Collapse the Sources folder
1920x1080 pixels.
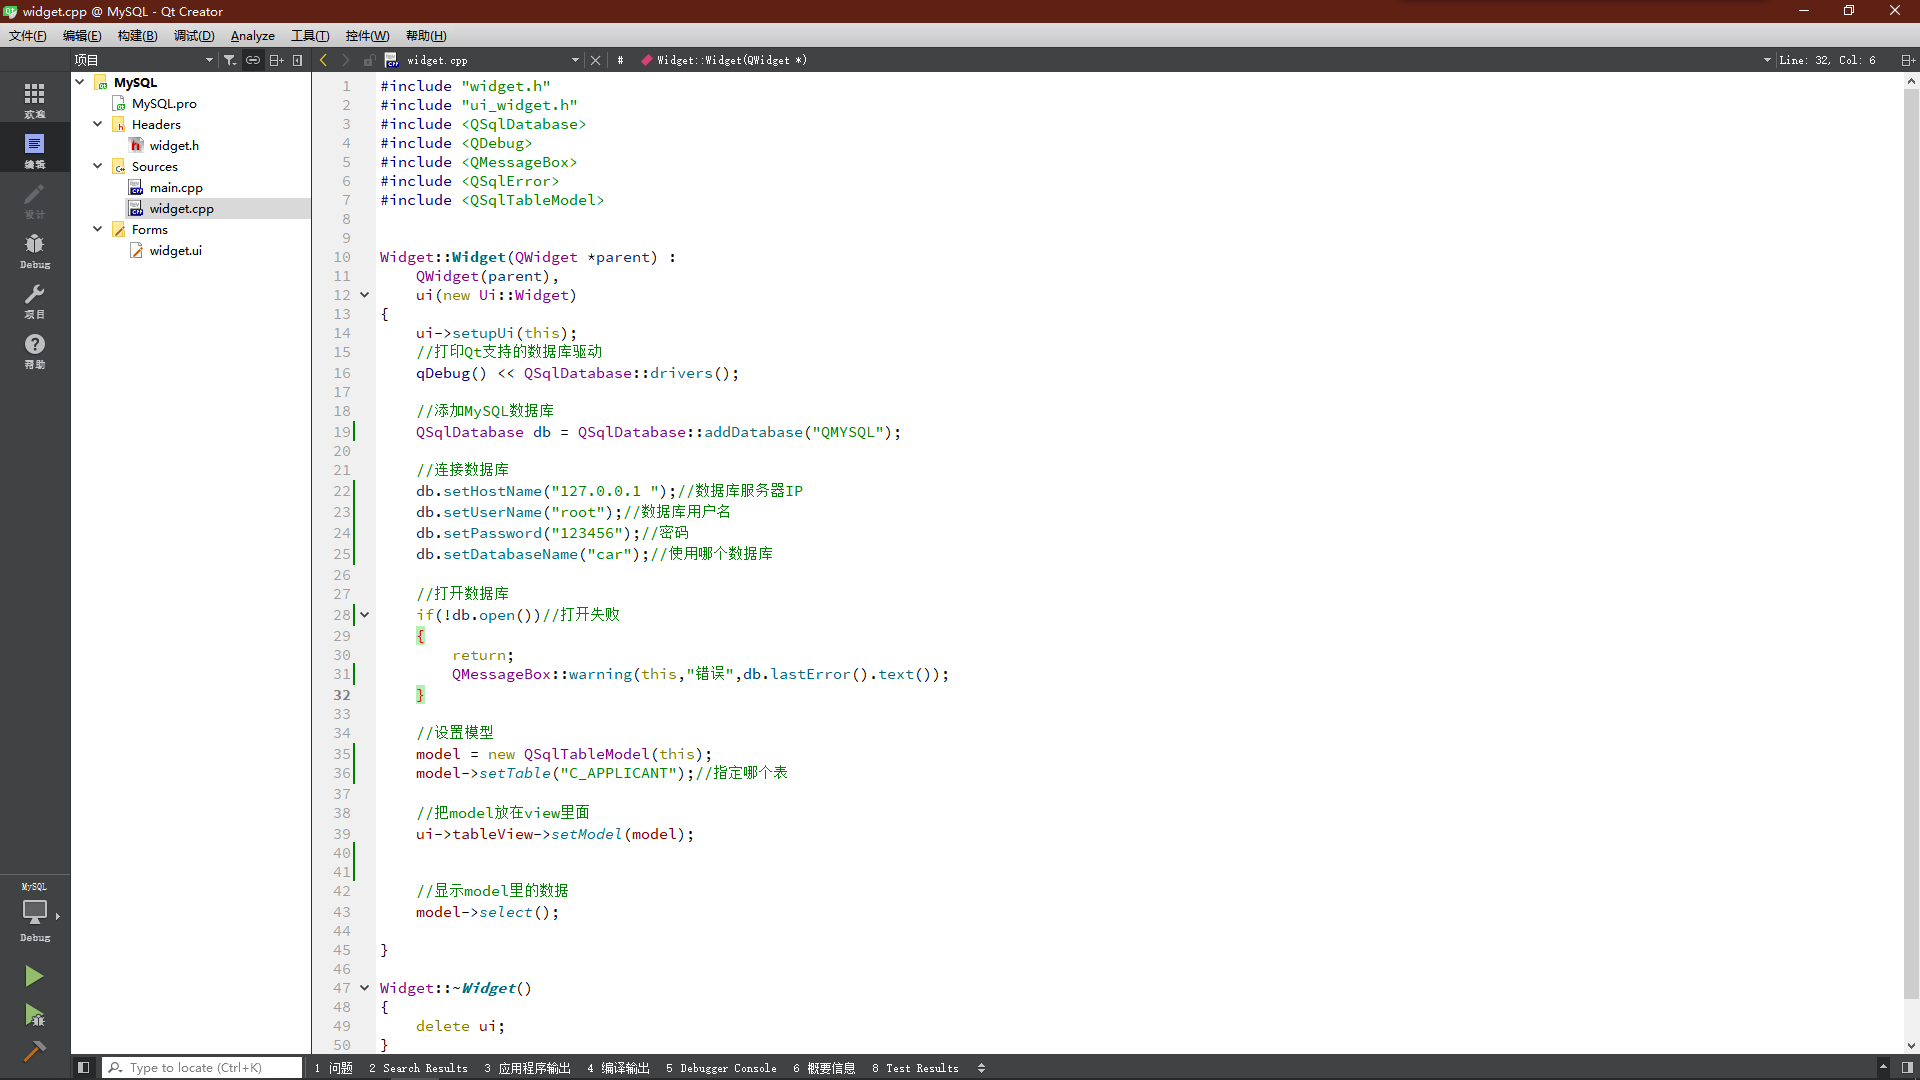point(98,166)
